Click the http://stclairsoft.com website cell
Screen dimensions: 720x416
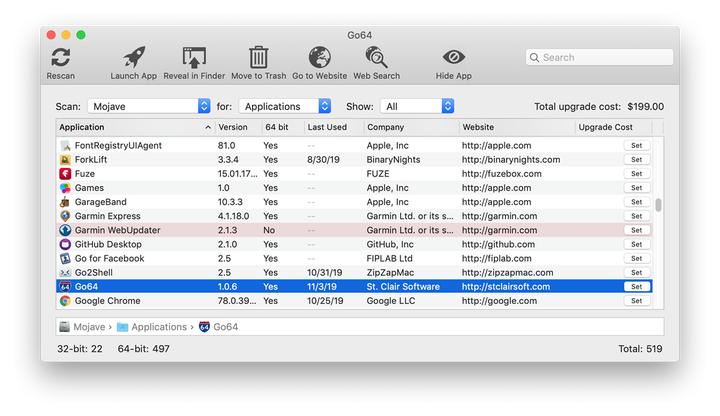[x=506, y=287]
